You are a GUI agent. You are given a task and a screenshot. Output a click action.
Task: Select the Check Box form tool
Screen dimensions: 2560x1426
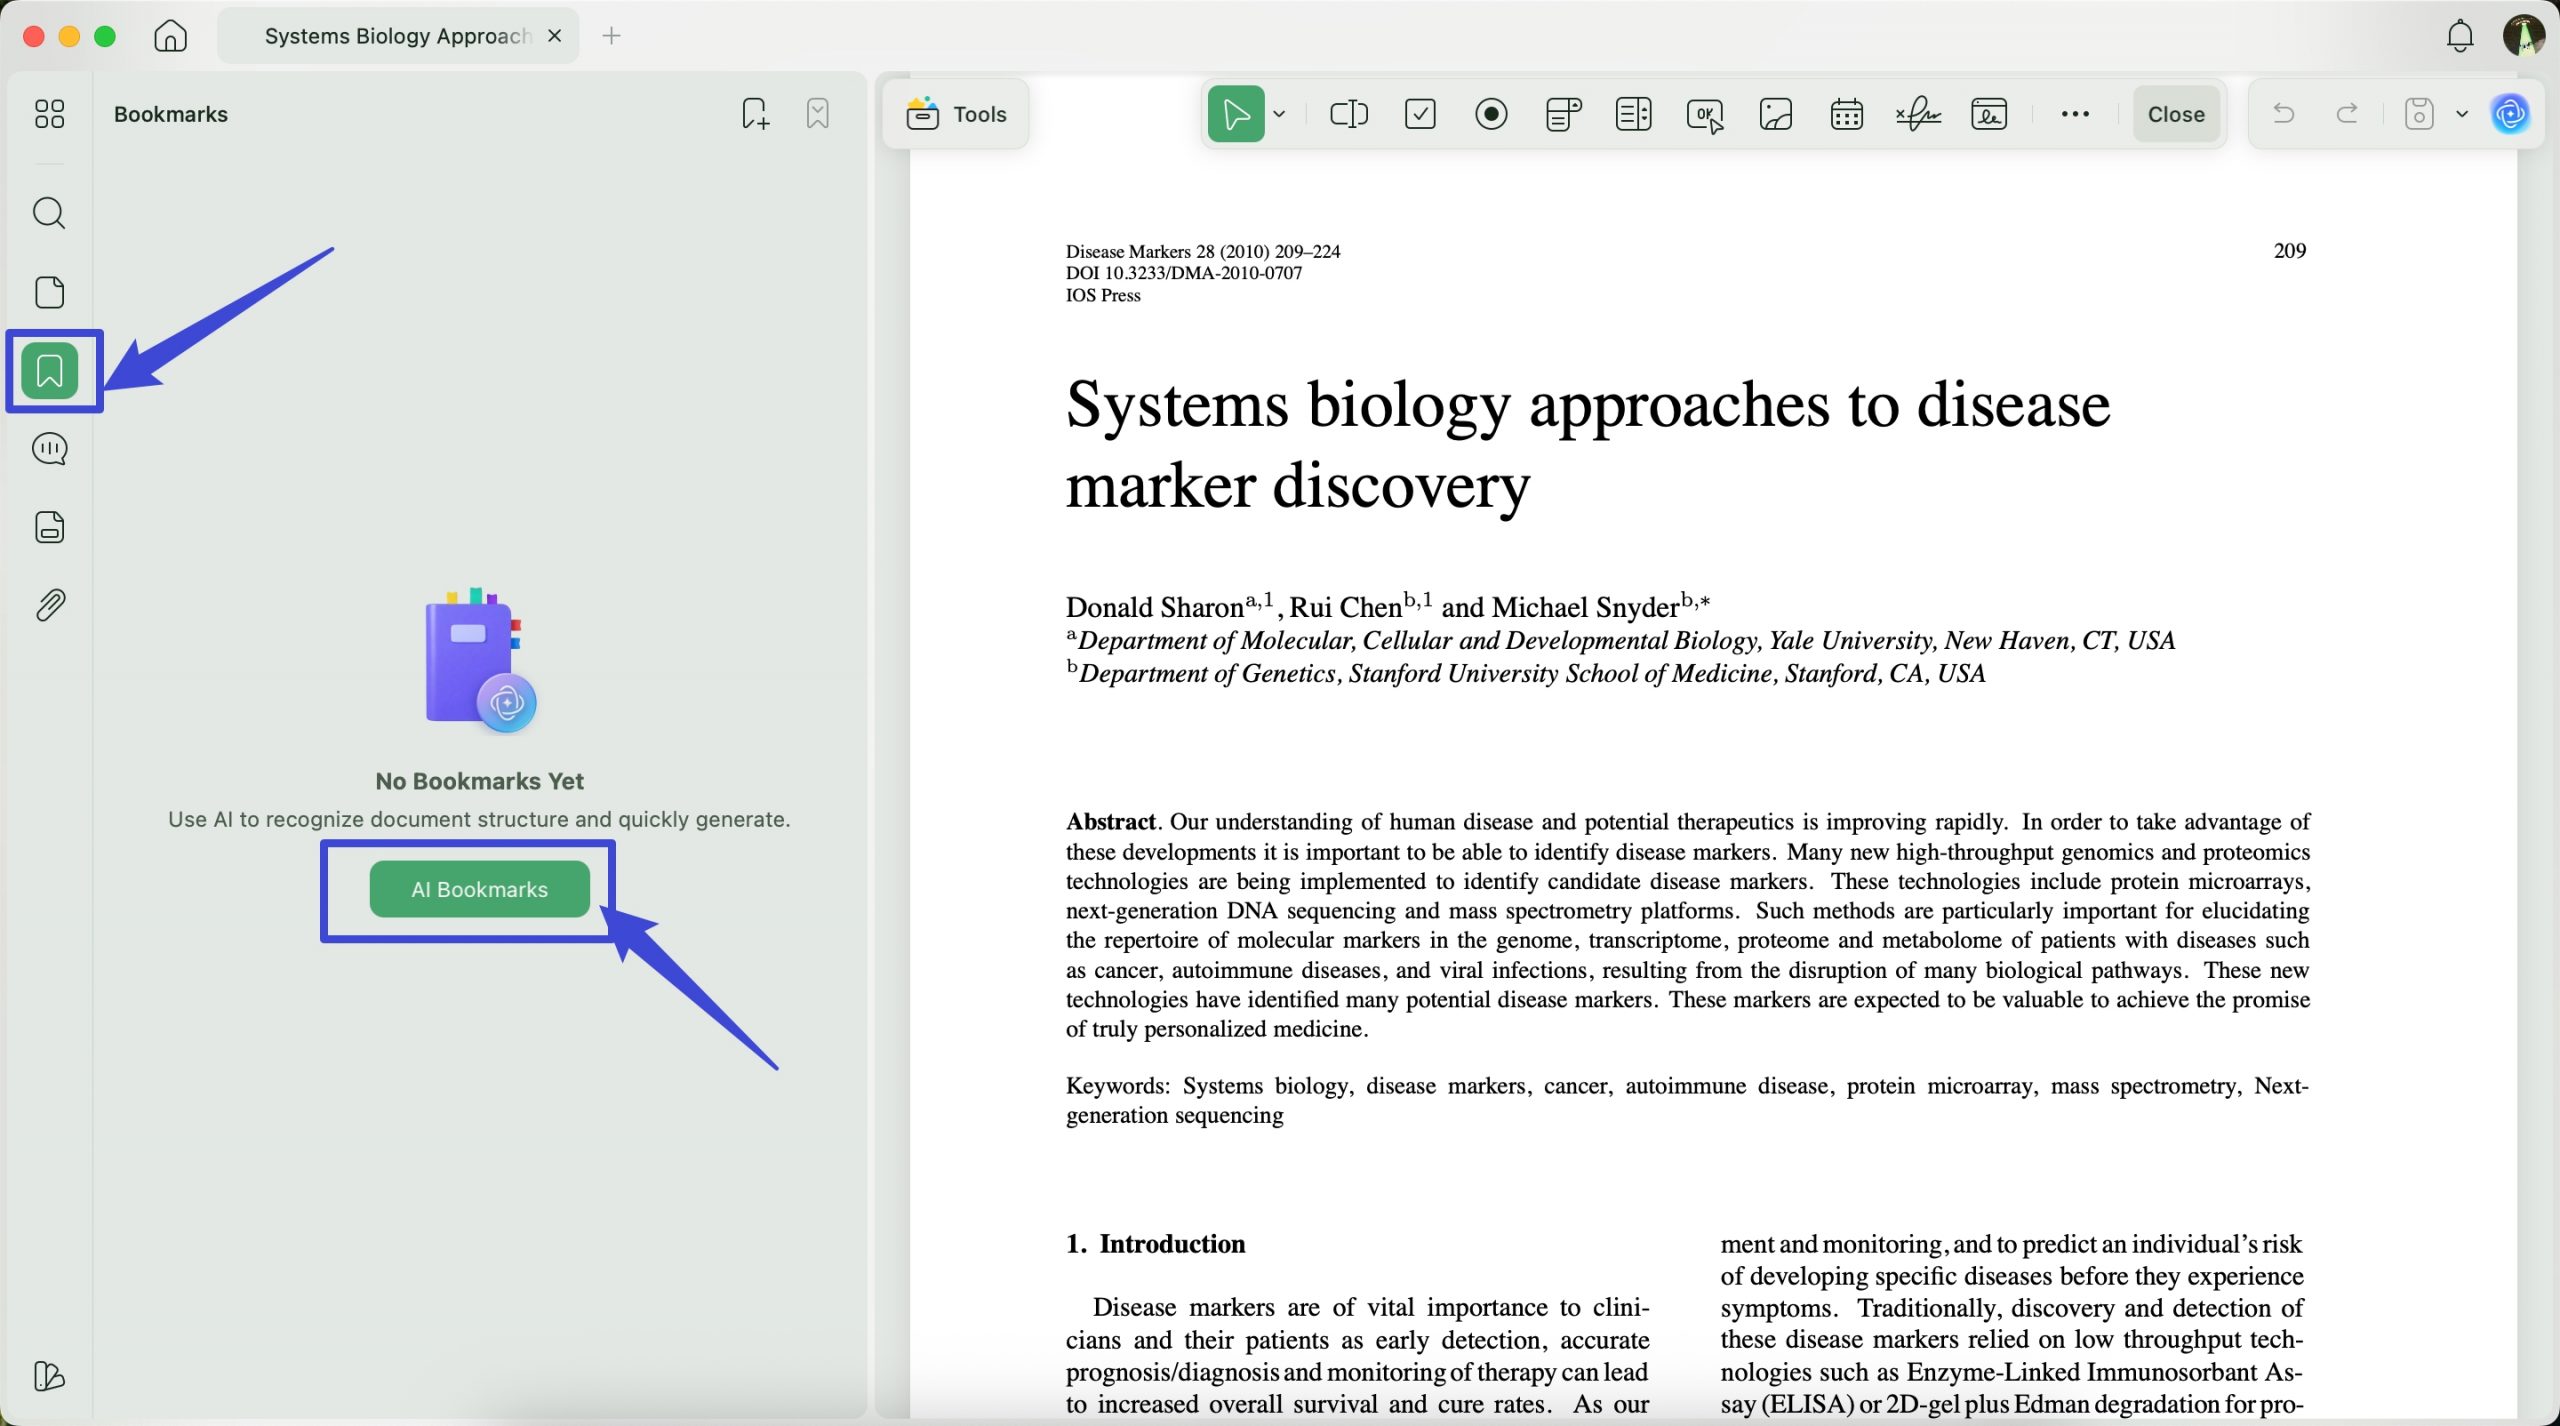click(1420, 114)
